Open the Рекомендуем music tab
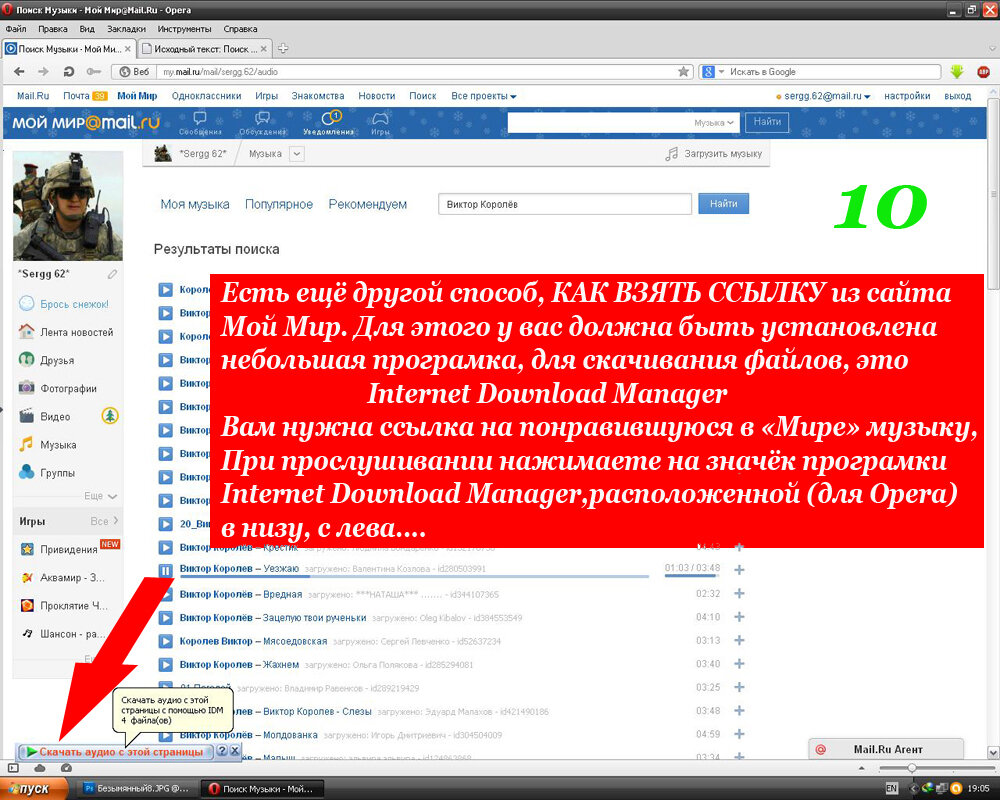Viewport: 1000px width, 800px height. 367,204
